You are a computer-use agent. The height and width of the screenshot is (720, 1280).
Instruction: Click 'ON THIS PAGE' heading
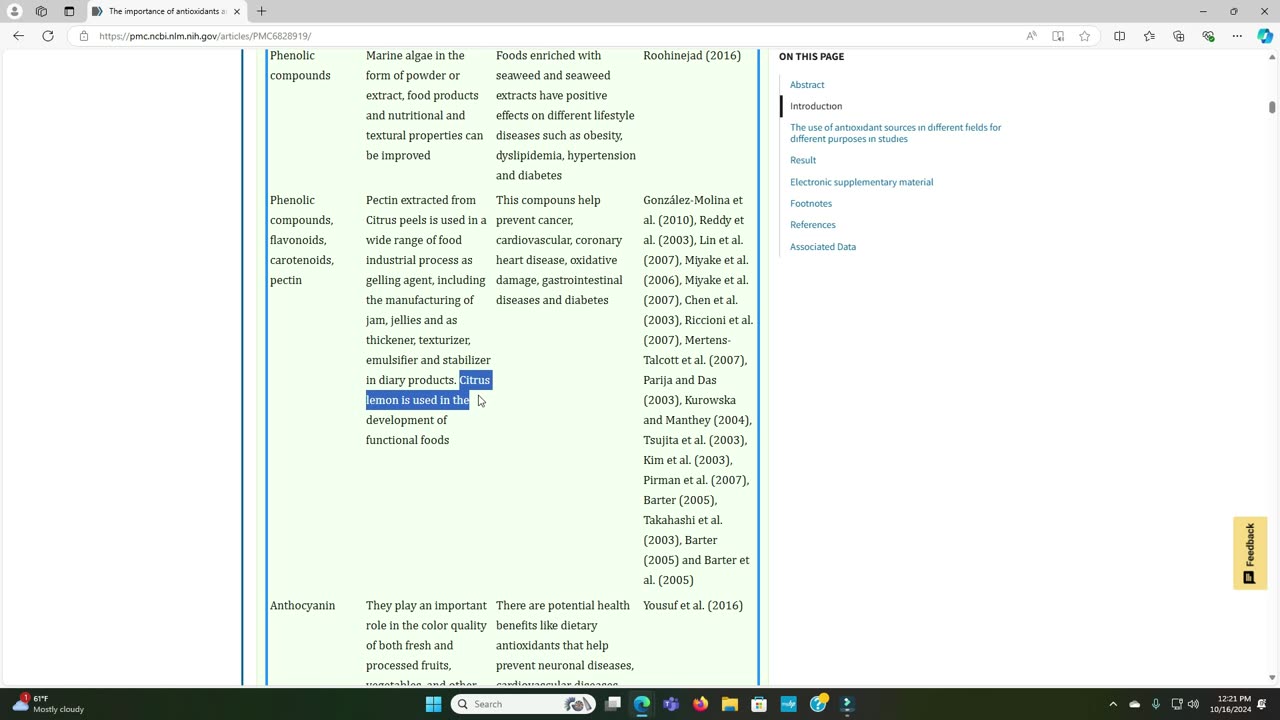pos(811,57)
